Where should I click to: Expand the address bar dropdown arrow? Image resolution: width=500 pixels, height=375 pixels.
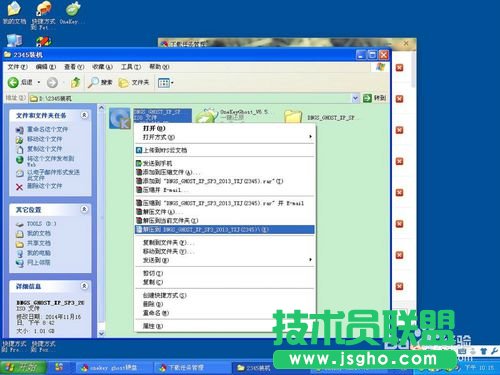tap(355, 98)
